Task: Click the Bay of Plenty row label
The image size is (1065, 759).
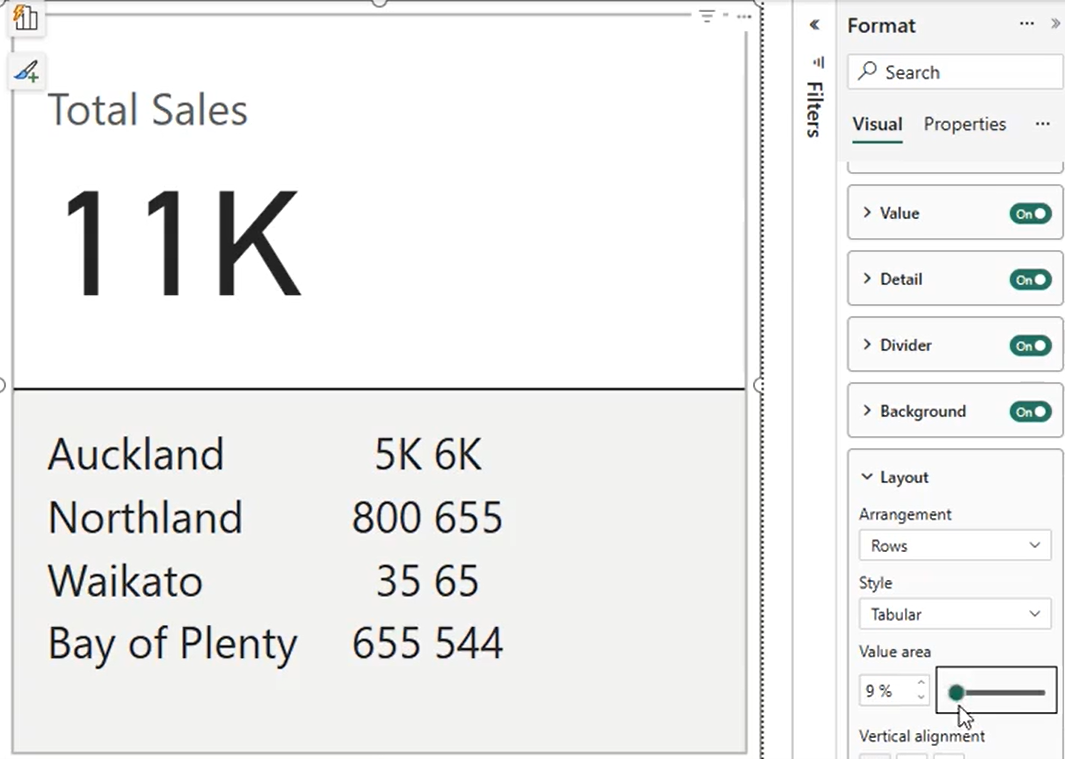Action: click(173, 644)
